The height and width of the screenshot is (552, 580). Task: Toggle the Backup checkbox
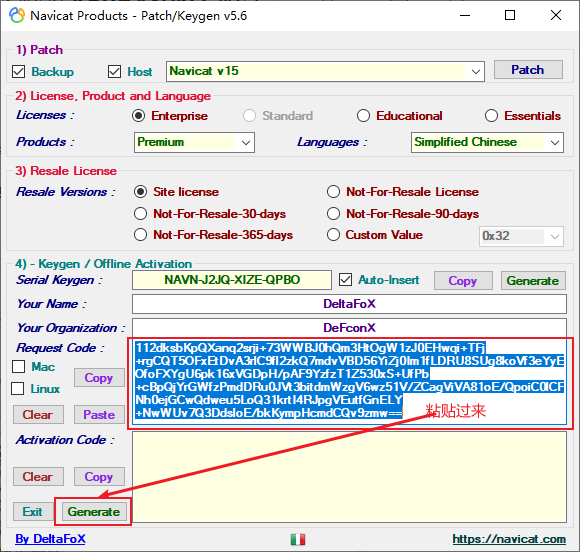pos(18,71)
